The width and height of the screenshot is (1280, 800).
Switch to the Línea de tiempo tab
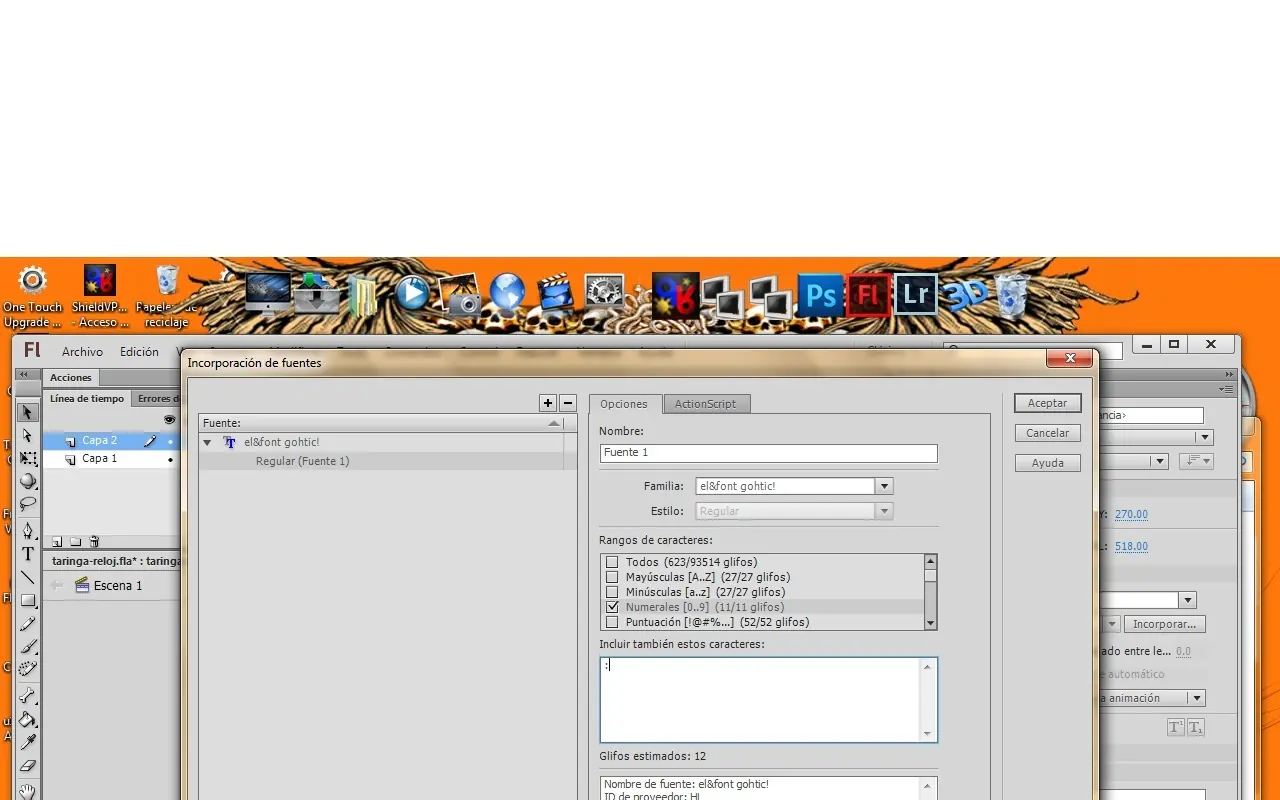coord(87,399)
